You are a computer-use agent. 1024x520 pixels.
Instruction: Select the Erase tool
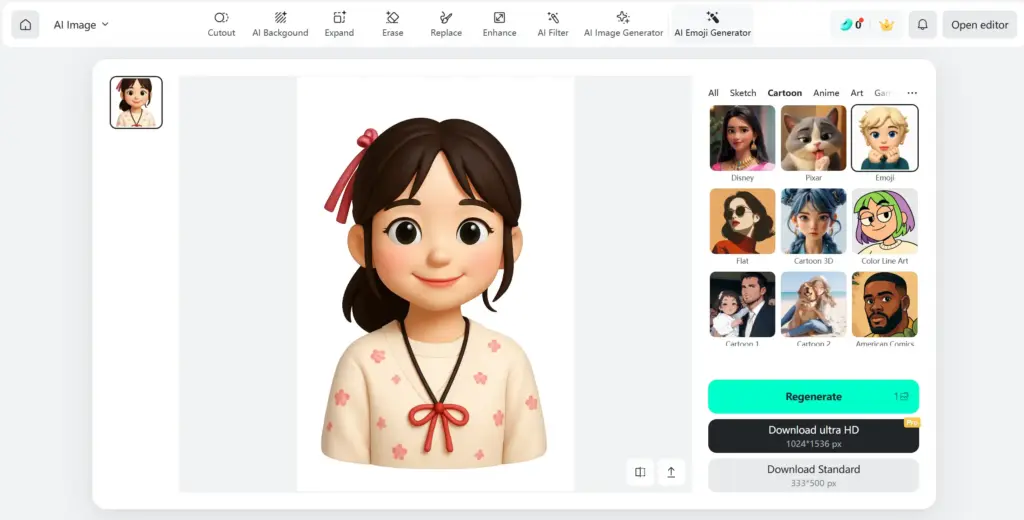pyautogui.click(x=393, y=24)
